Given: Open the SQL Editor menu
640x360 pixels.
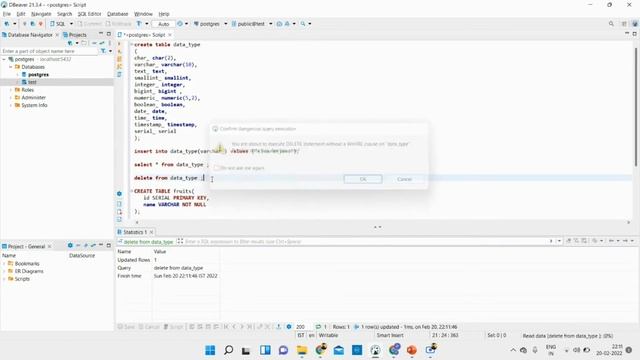Looking at the screenshot, I should tap(89, 14).
